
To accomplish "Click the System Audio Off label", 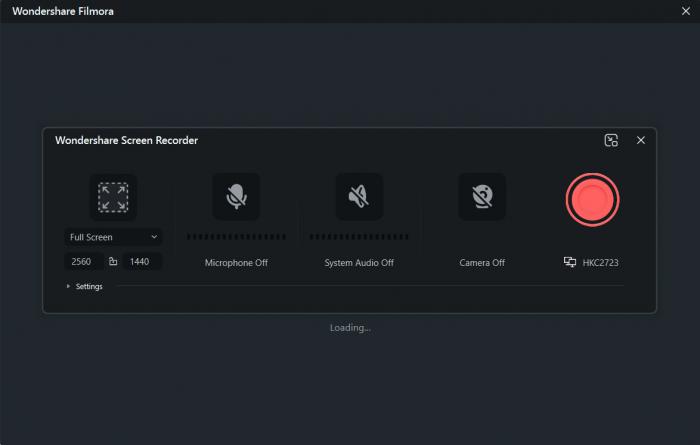I will [x=359, y=263].
